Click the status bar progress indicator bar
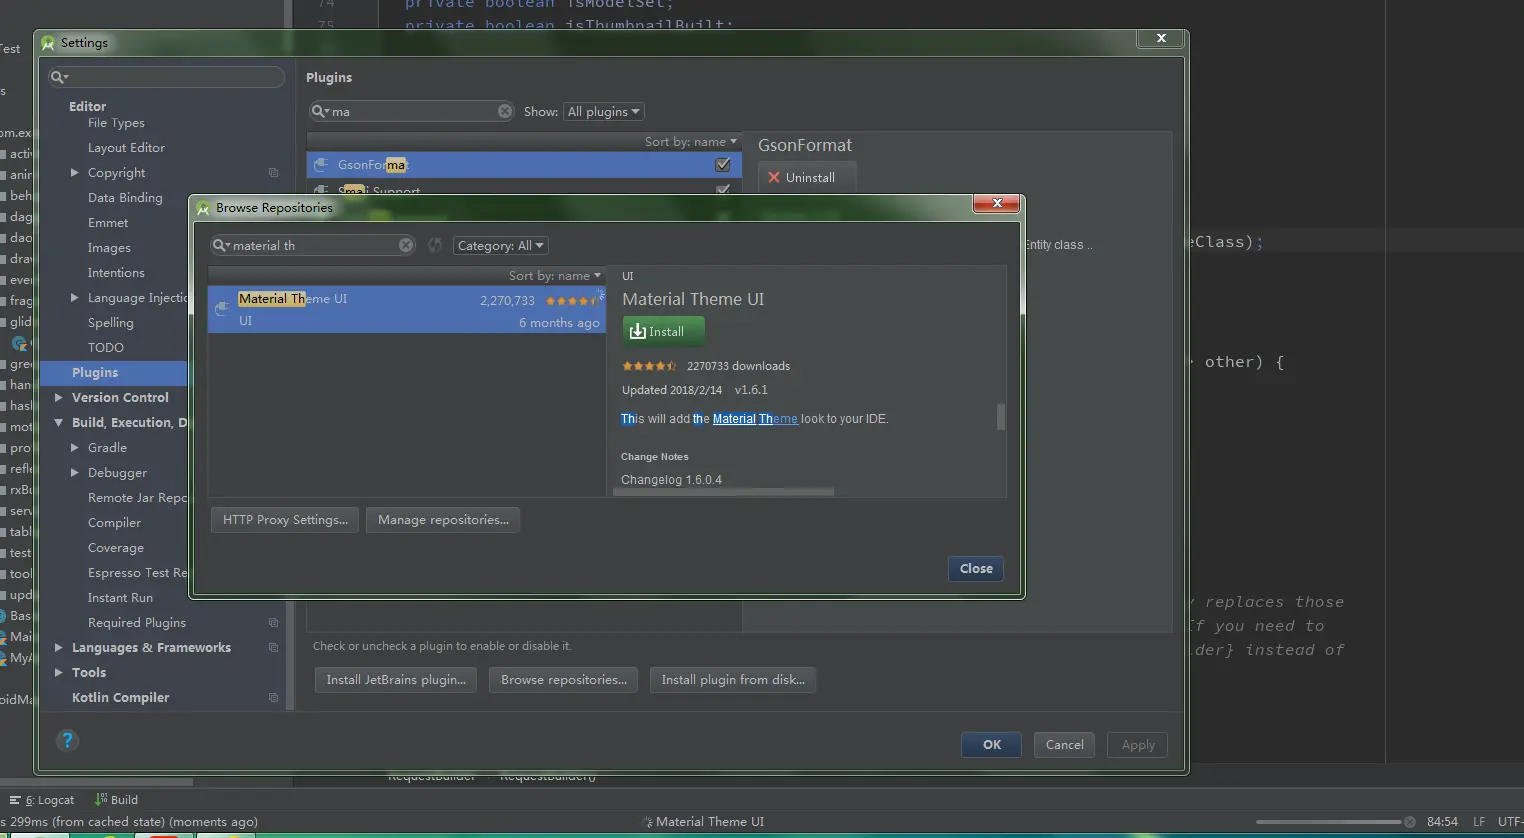 (x=1329, y=822)
